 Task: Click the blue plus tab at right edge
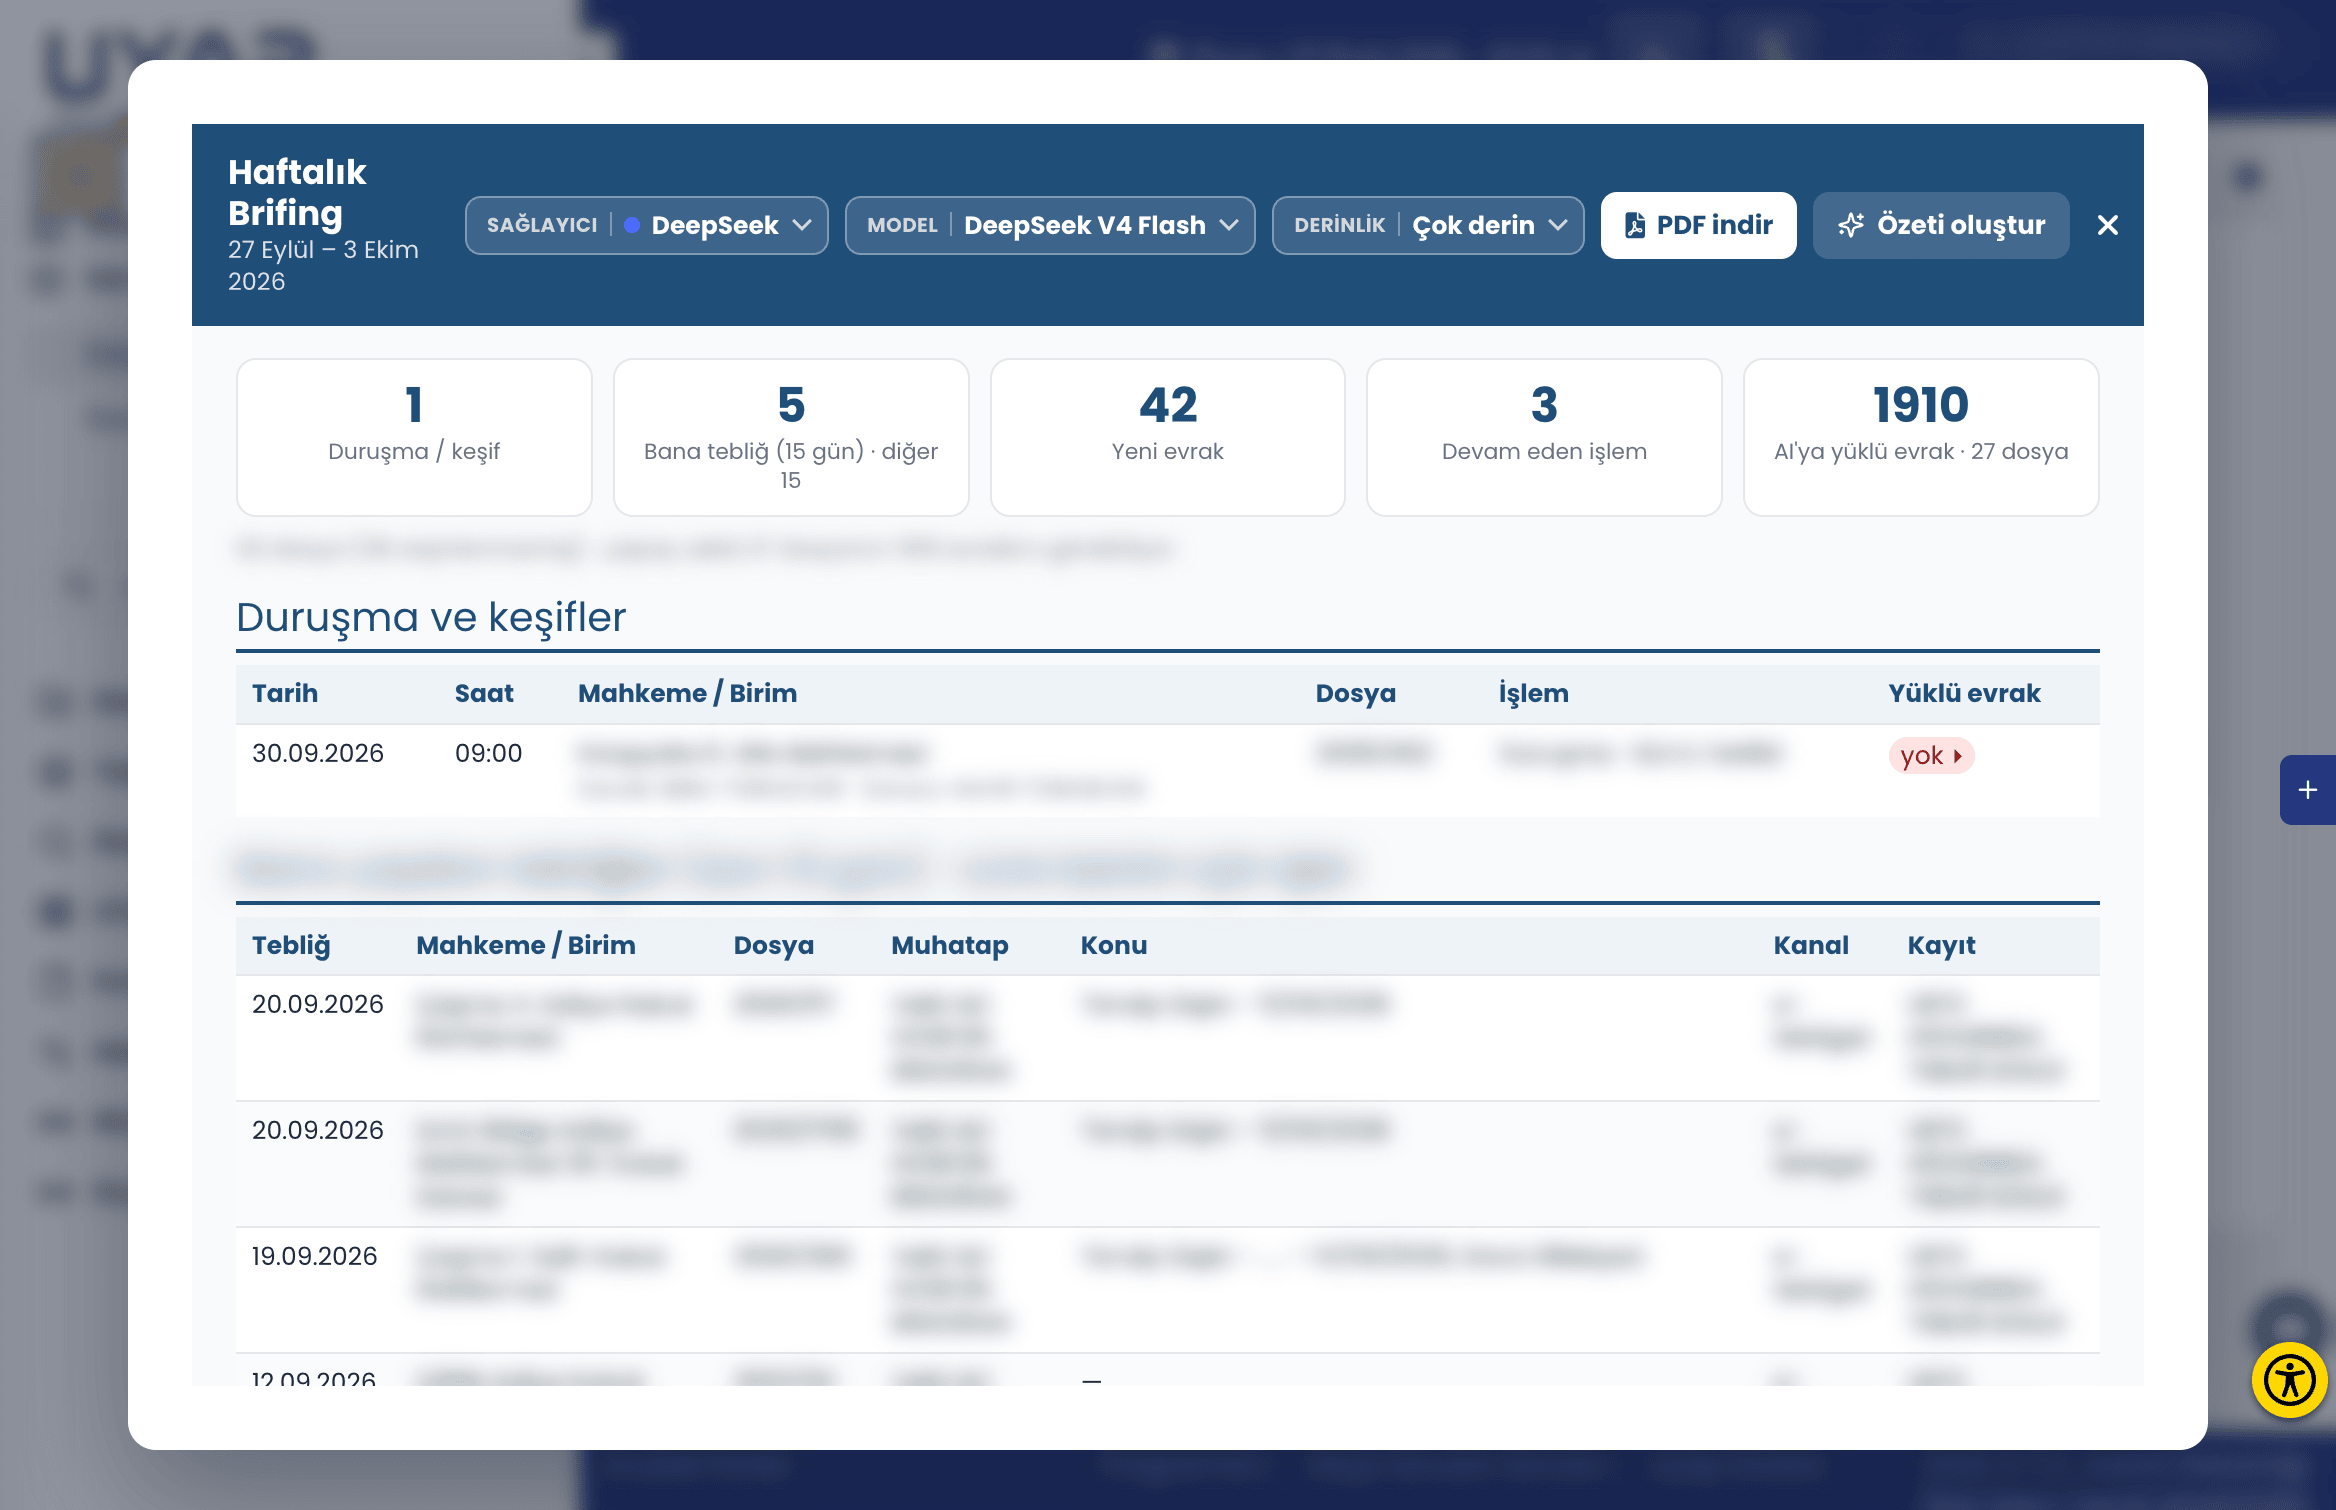(x=2307, y=790)
